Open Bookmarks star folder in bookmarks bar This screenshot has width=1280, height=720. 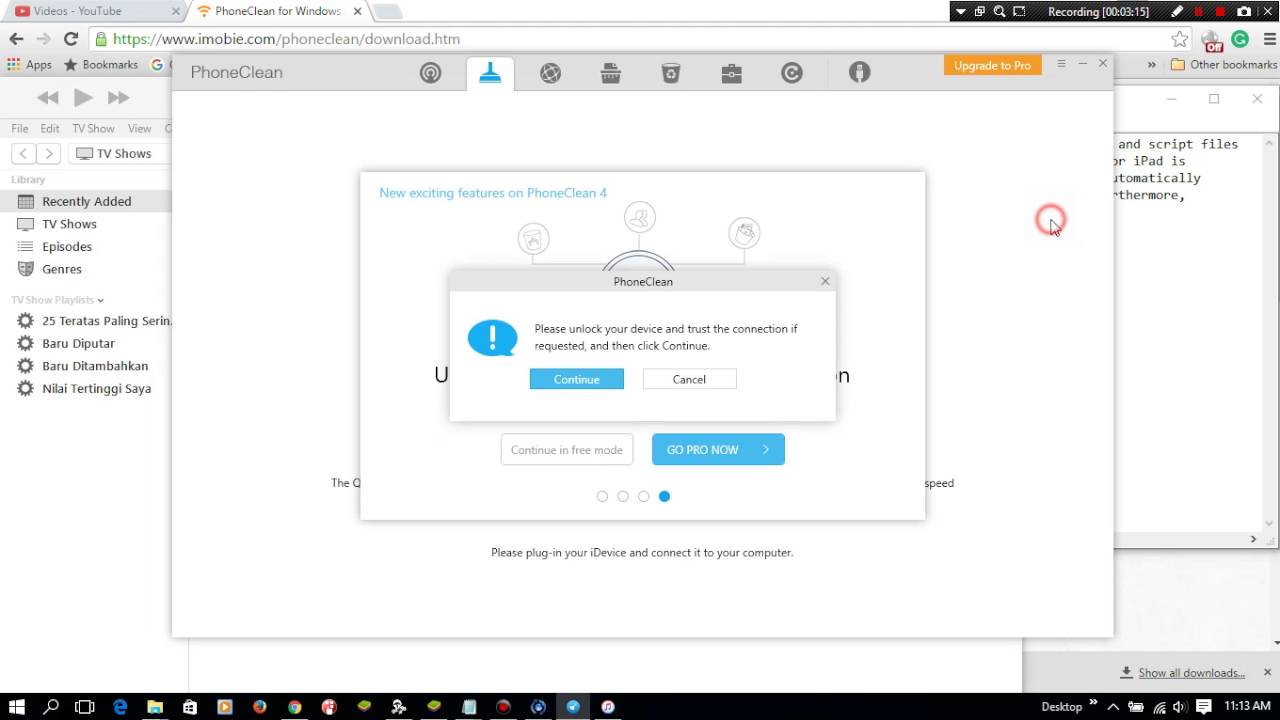pos(101,64)
